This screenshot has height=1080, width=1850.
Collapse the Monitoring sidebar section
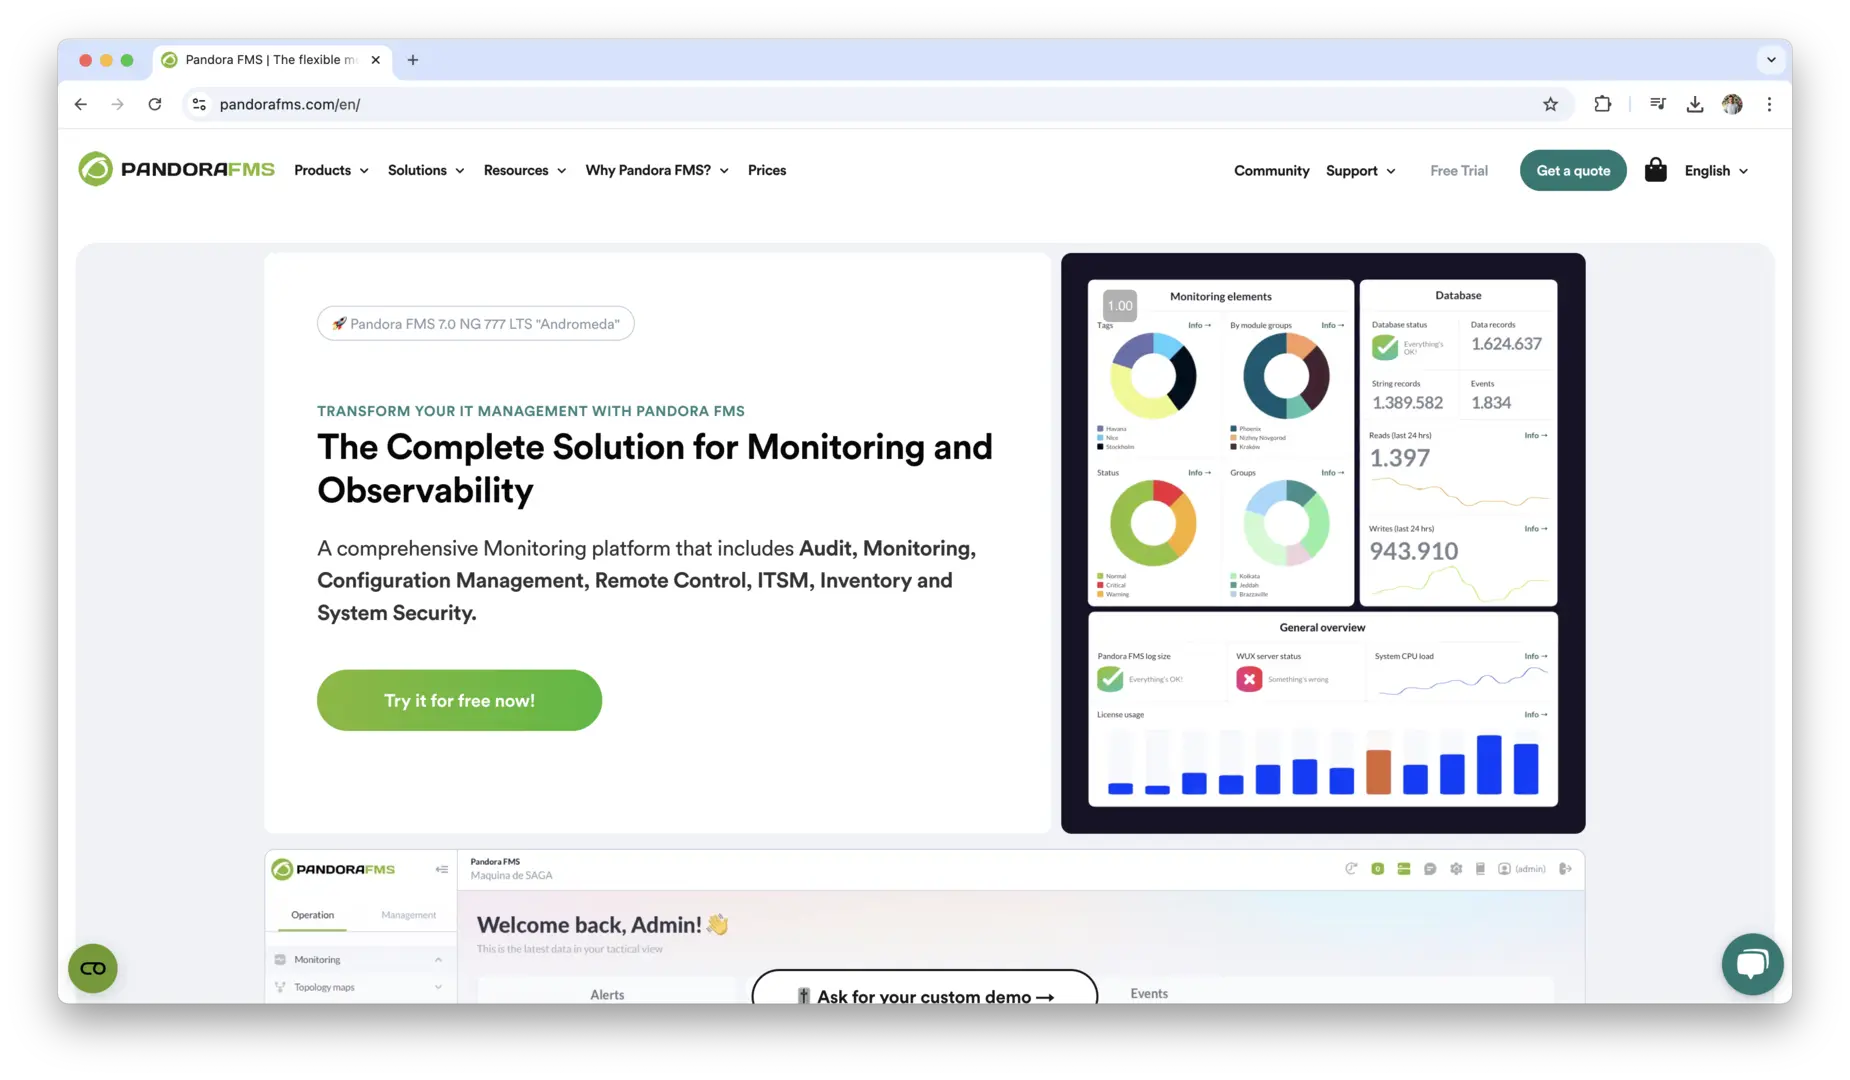click(438, 960)
